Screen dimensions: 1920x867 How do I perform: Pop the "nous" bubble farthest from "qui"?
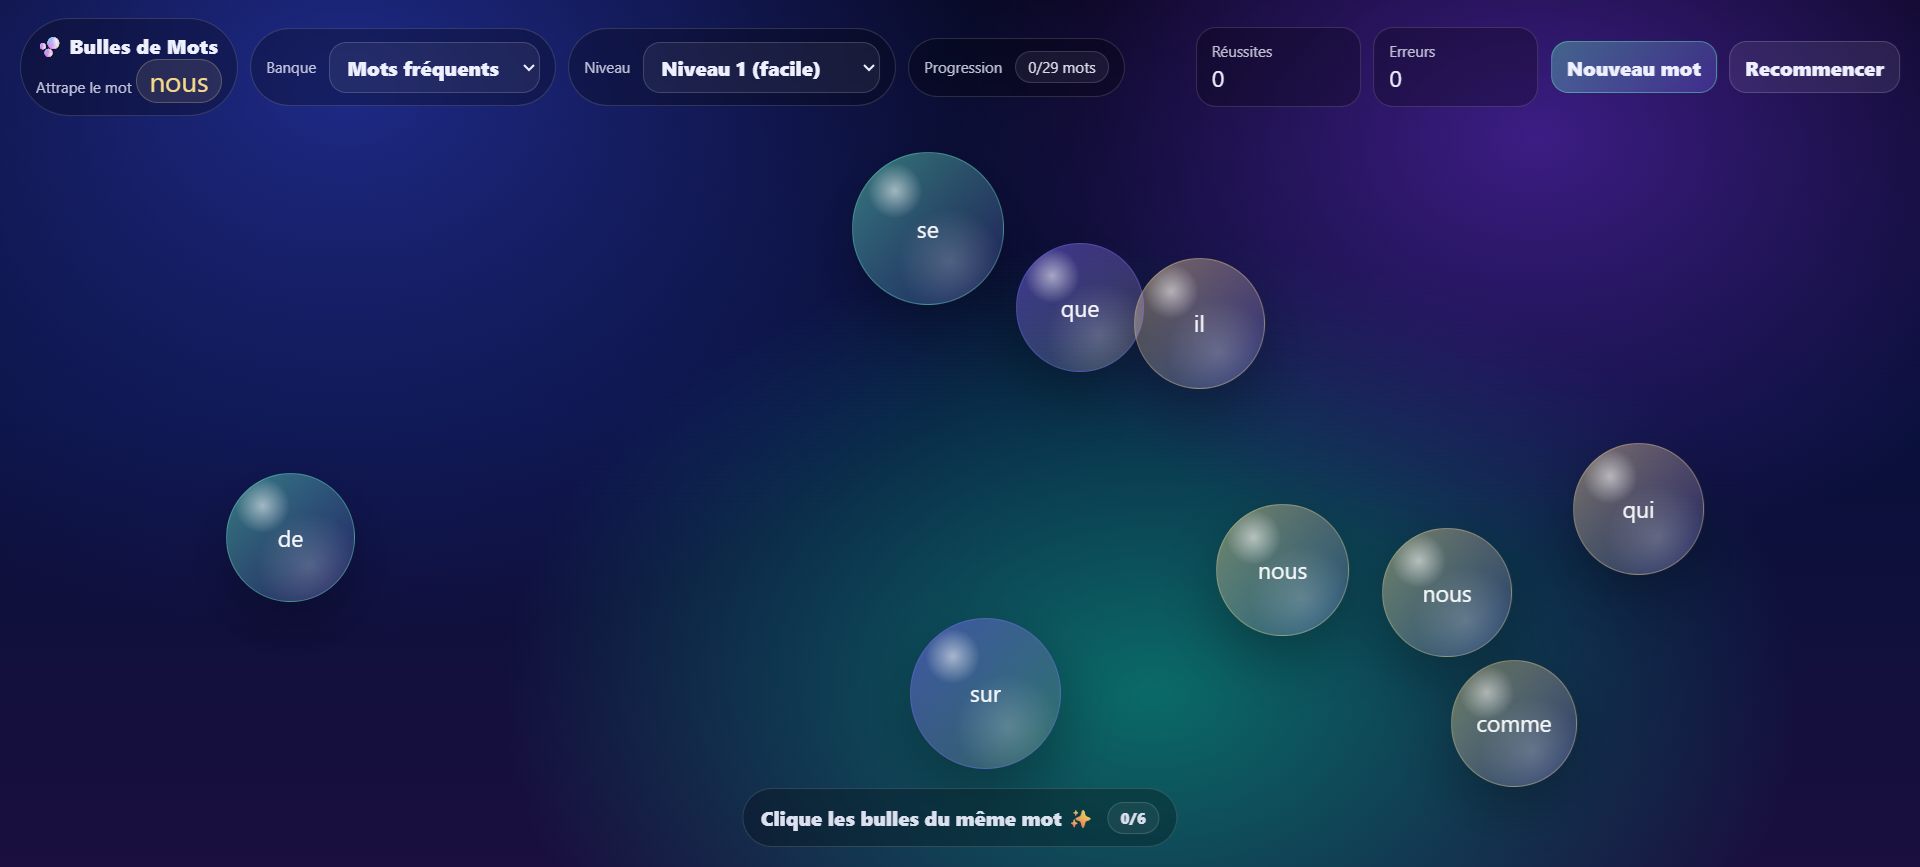[x=1282, y=570]
